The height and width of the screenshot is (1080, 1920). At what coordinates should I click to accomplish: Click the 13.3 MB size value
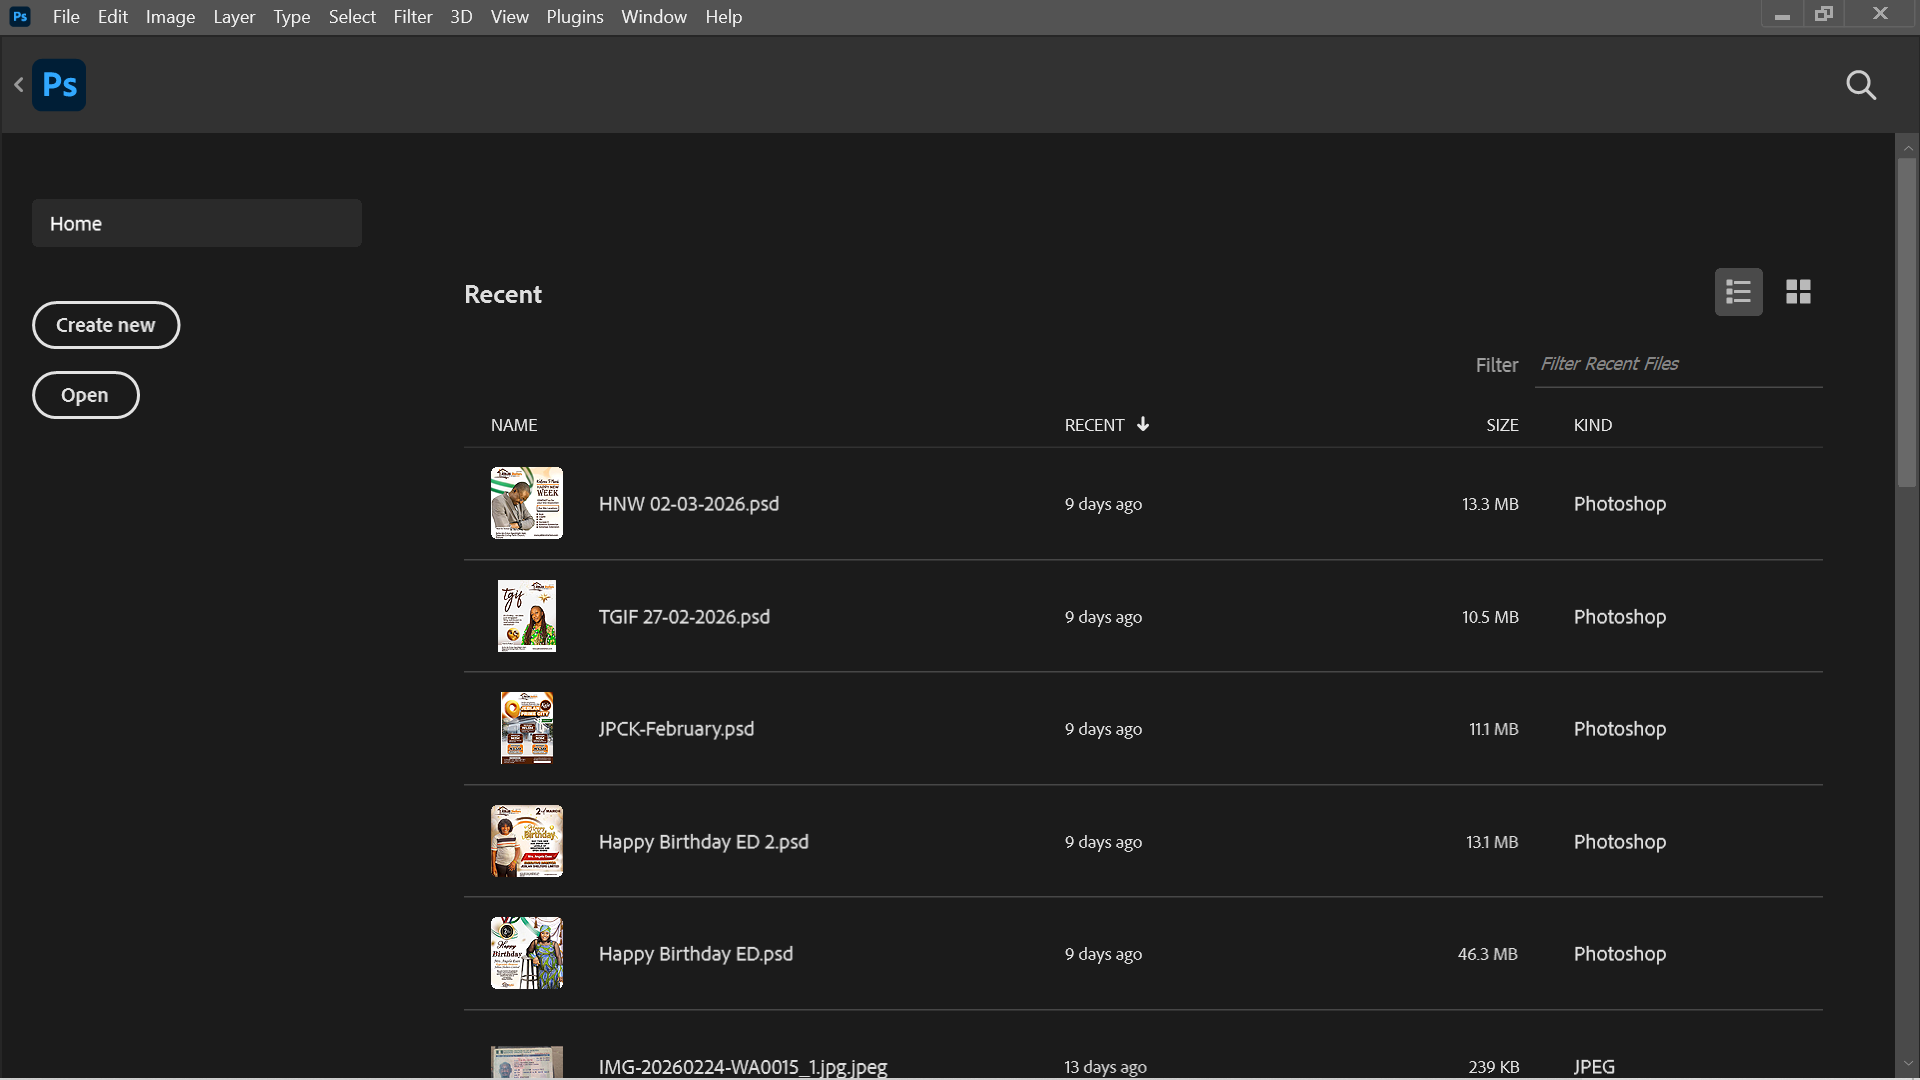point(1490,504)
